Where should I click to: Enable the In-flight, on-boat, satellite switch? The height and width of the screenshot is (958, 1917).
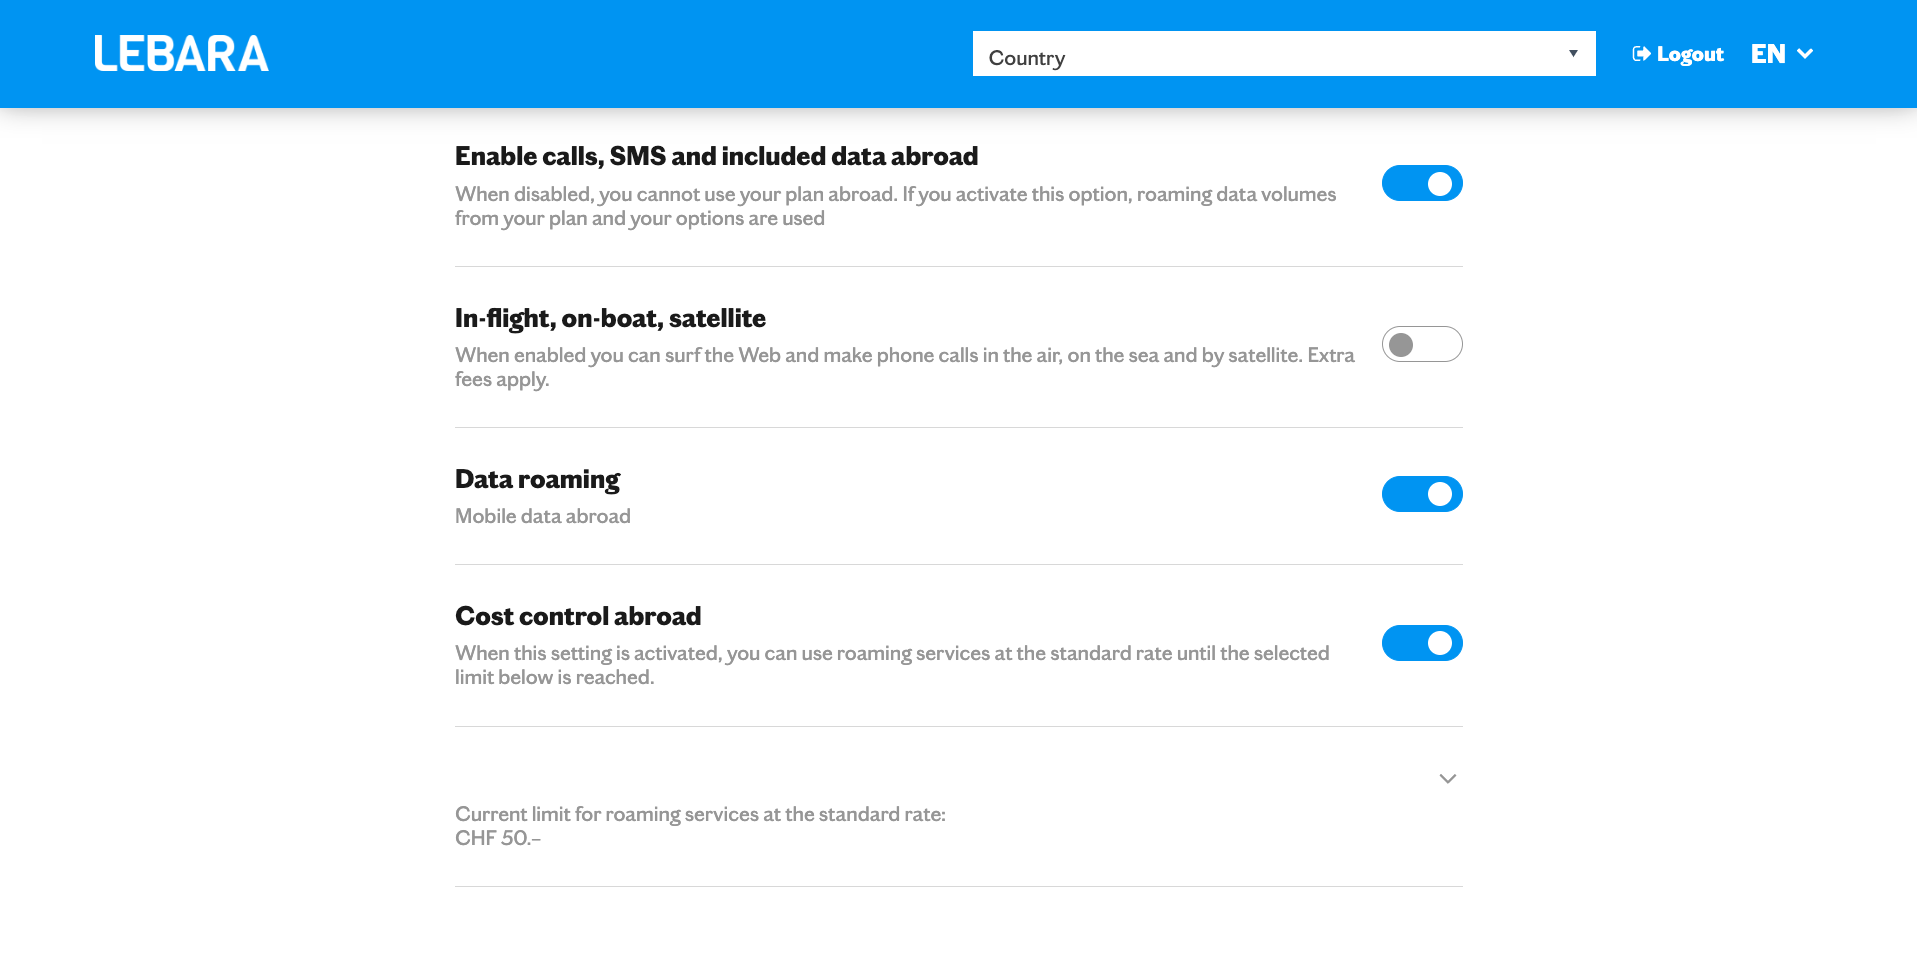click(1421, 344)
